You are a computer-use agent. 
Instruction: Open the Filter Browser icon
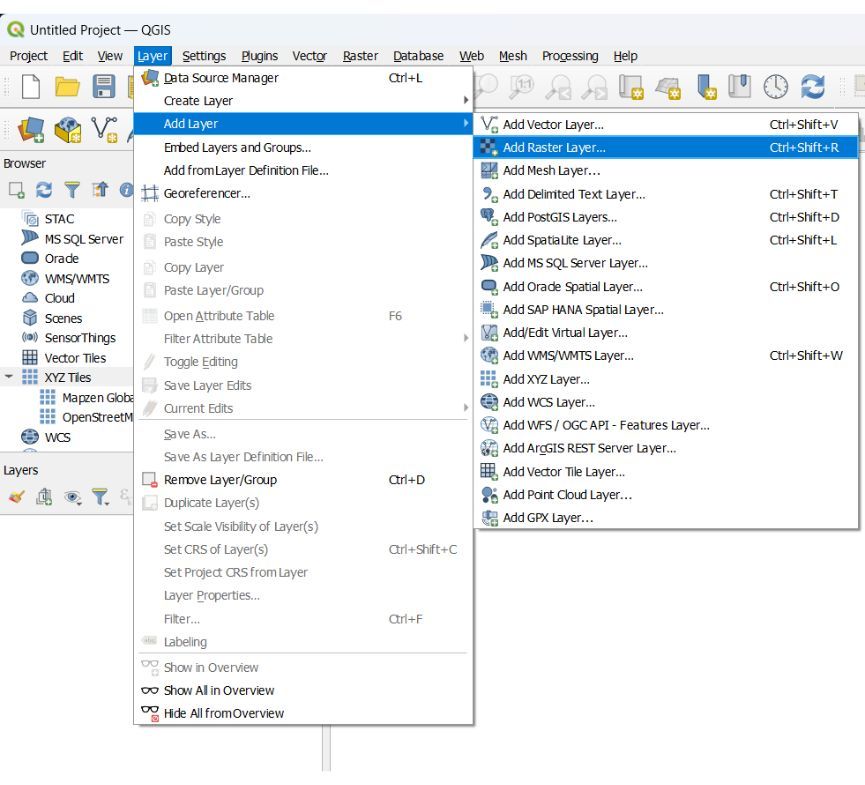(x=73, y=188)
